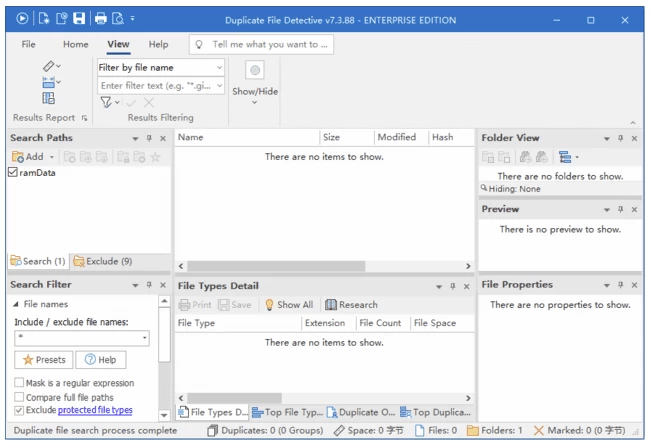Uncheck the ramData search path

(13, 173)
